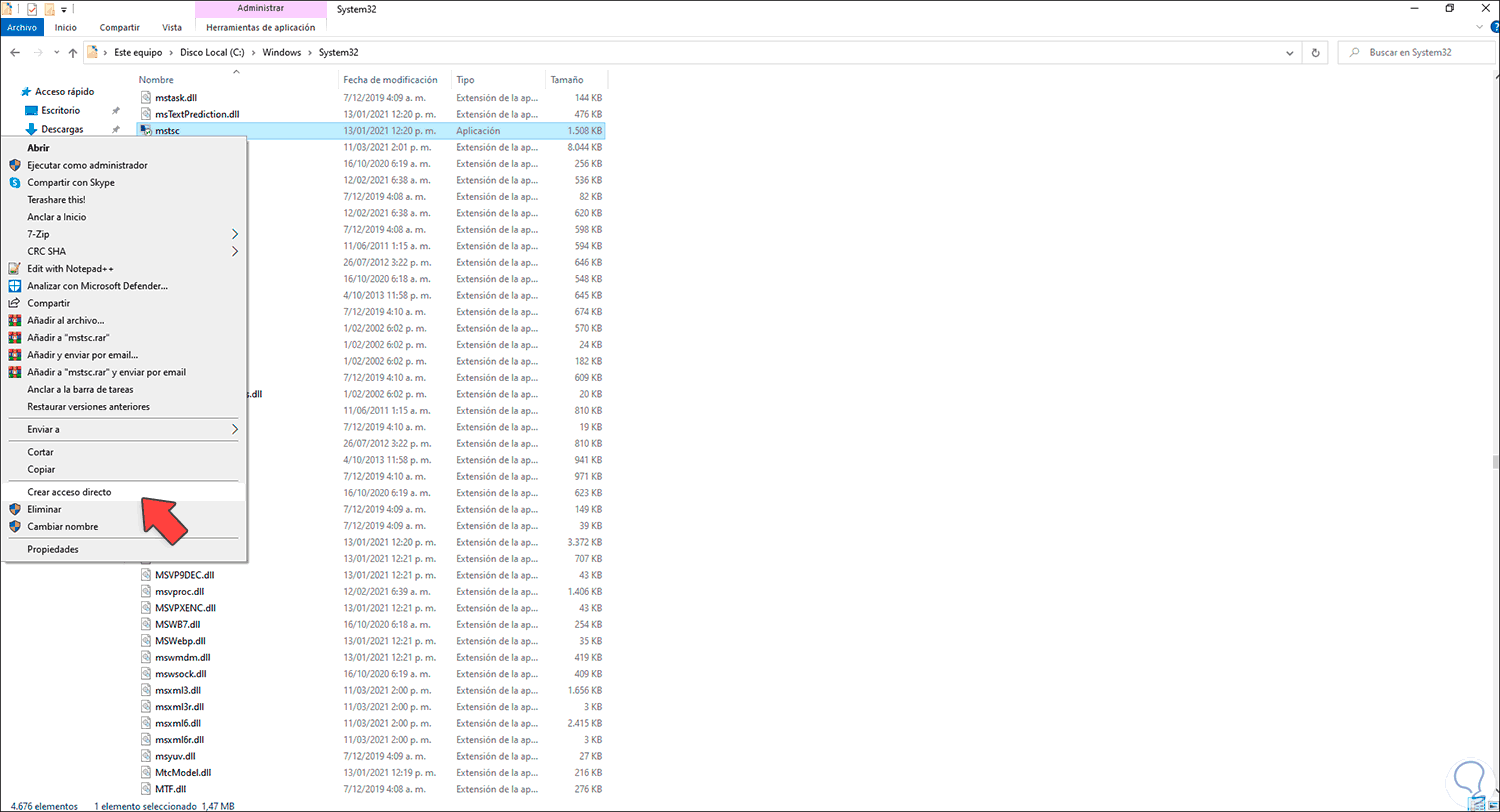Click the share icon beside Compartir in the context menu

click(15, 303)
